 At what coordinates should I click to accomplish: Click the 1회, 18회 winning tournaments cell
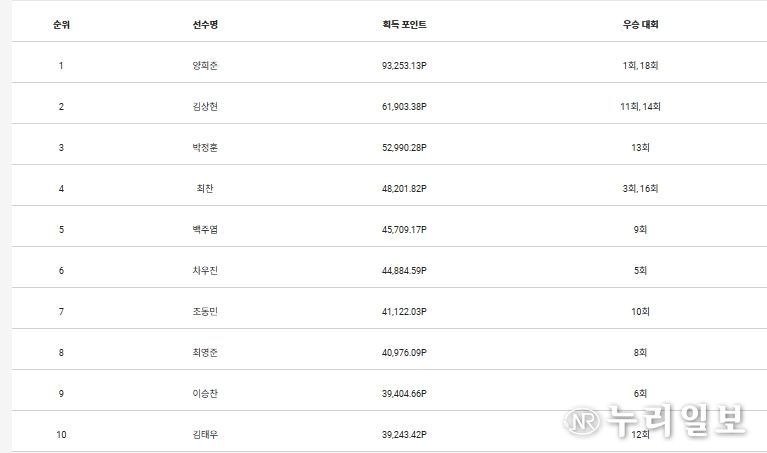tap(640, 66)
